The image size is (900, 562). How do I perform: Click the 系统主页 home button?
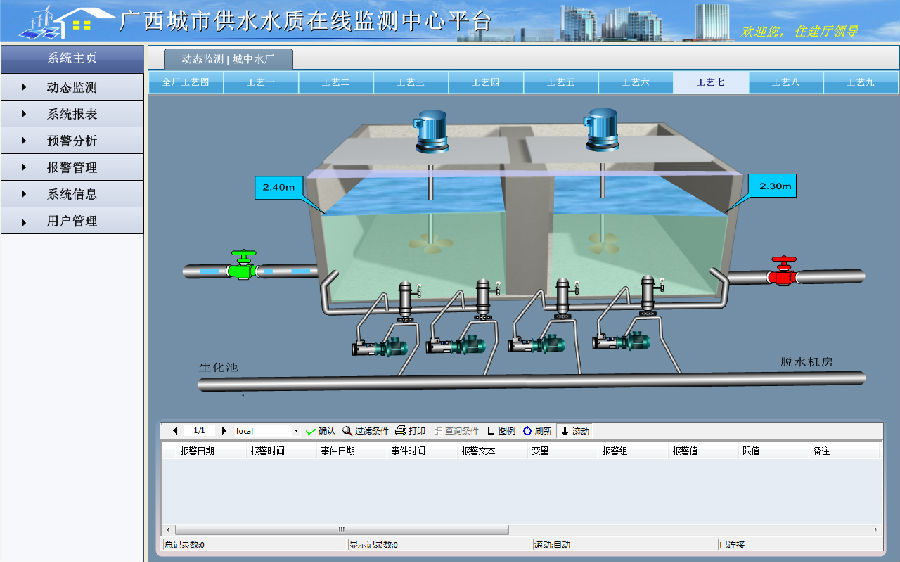pos(72,58)
